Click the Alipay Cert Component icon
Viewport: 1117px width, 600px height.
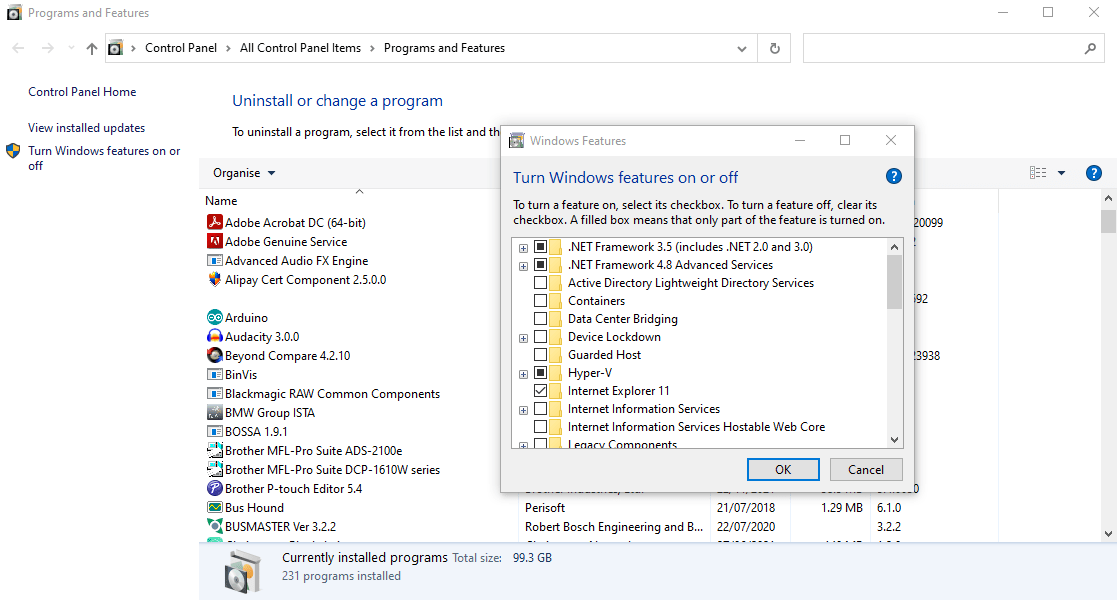[214, 279]
